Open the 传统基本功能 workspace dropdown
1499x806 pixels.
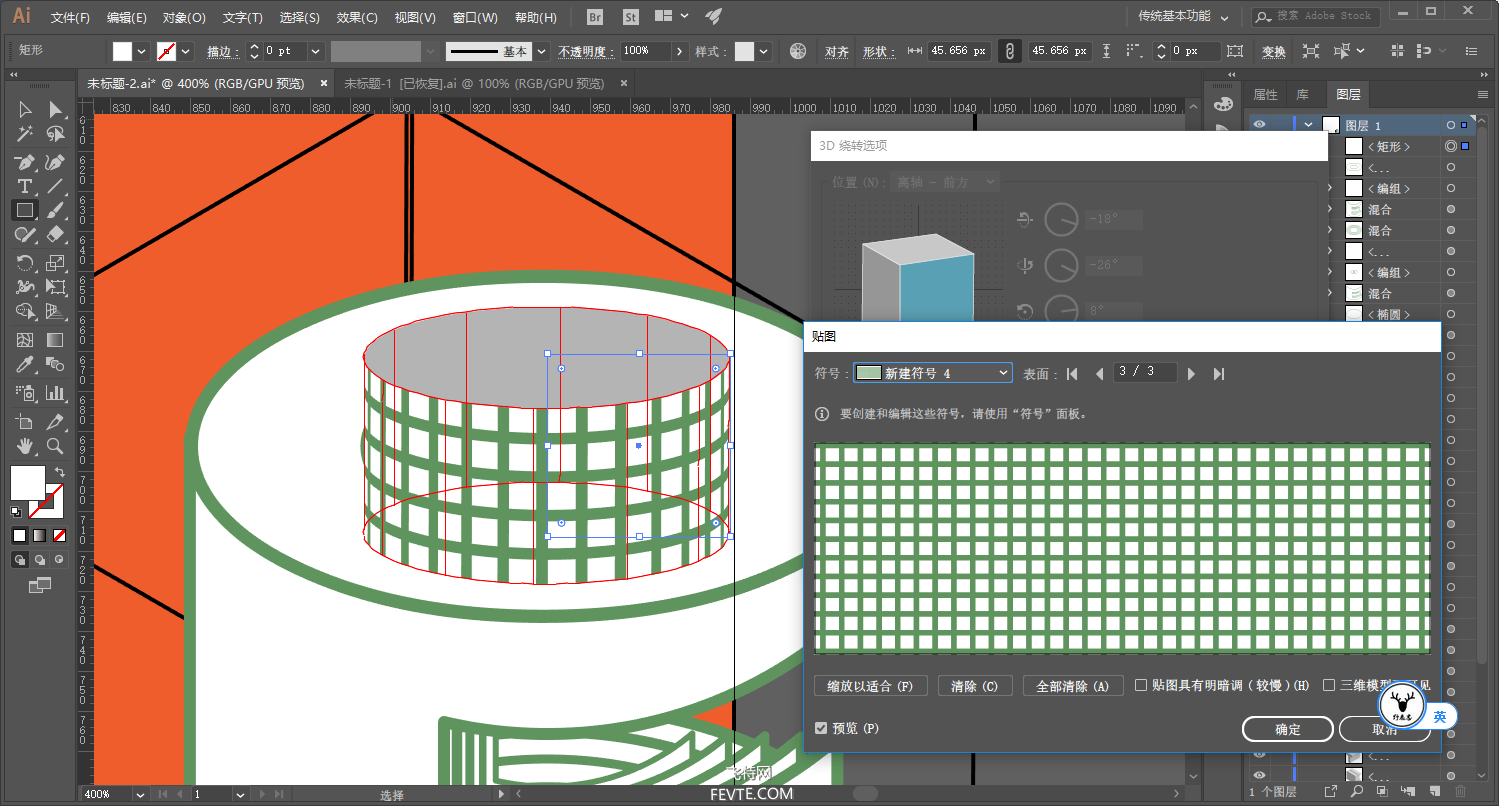[1184, 16]
